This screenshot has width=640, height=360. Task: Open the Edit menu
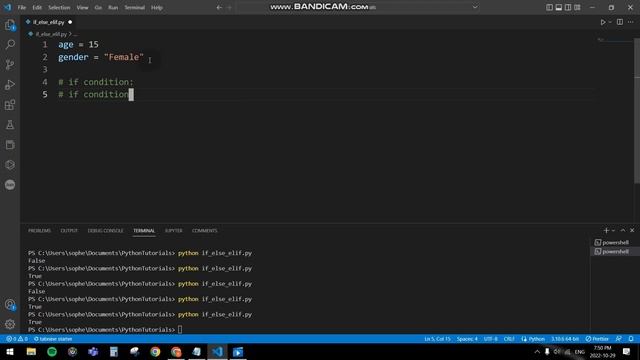tap(37, 7)
